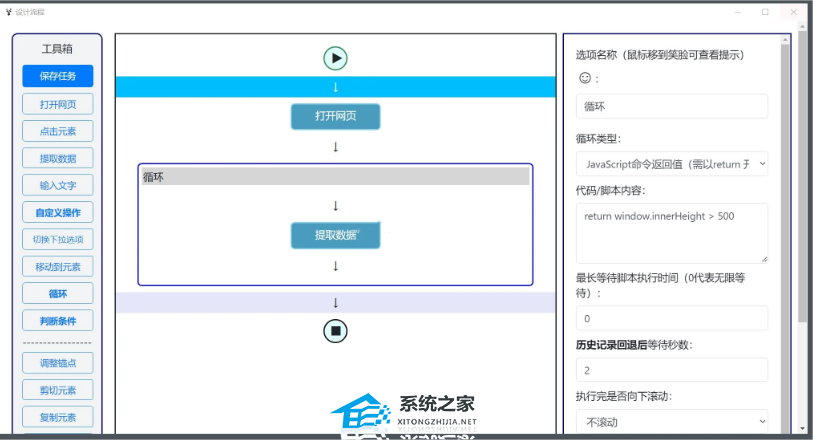Click scrollbar up arrow in options panel
Screen dimensions: 813x440
(x=786, y=39)
